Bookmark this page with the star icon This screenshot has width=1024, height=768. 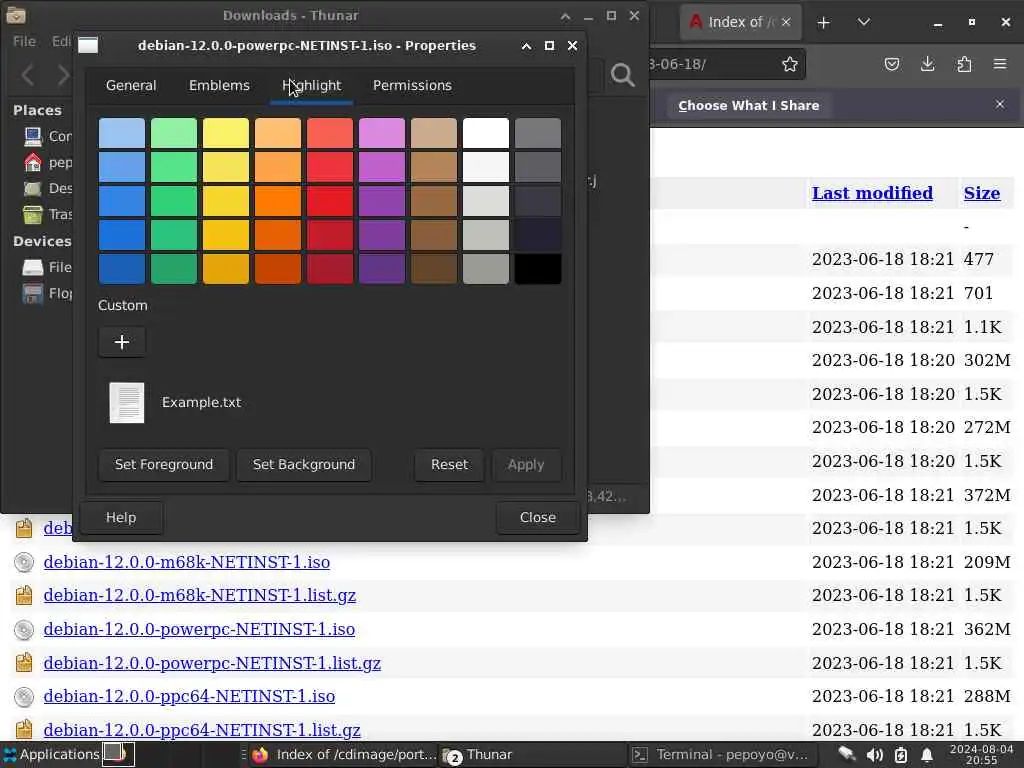click(x=790, y=64)
